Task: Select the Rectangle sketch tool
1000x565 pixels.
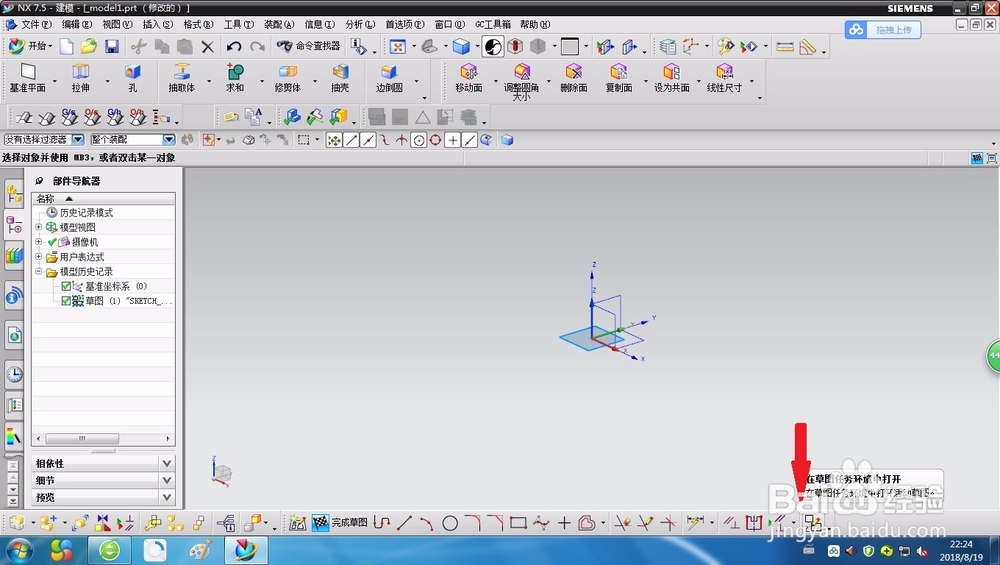Action: click(518, 523)
